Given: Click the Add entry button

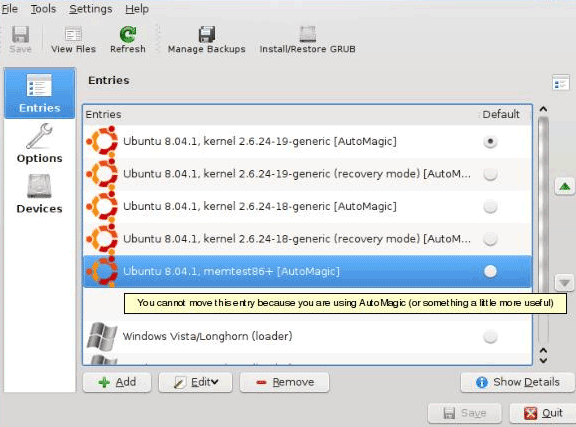Looking at the screenshot, I should click(x=117, y=383).
